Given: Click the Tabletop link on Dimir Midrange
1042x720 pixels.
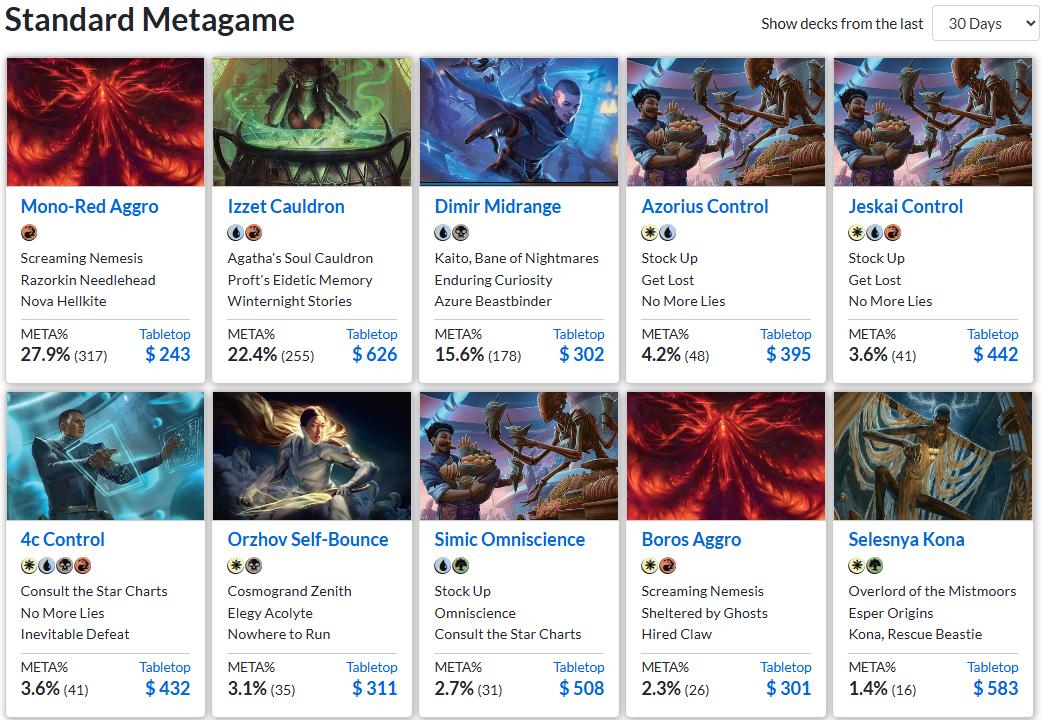Looking at the screenshot, I should pyautogui.click(x=578, y=334).
